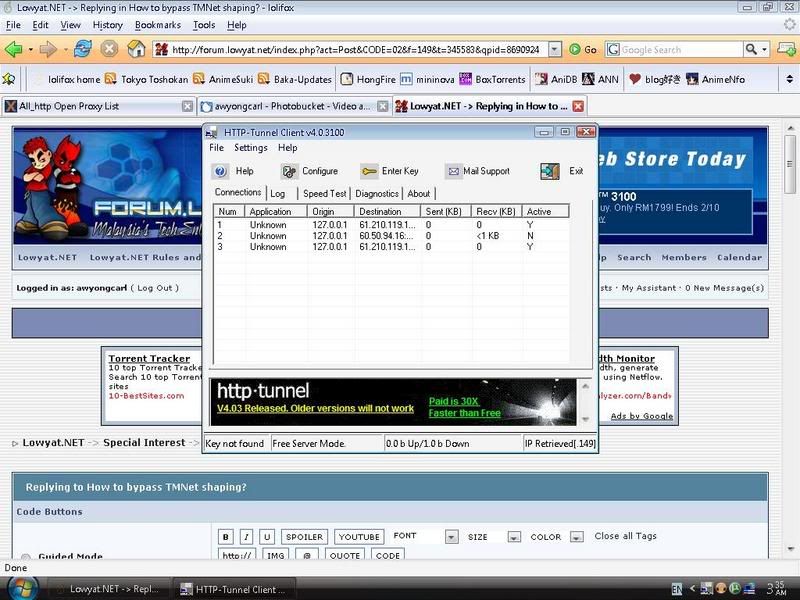Open the AnimeNfo bookmark

715,79
